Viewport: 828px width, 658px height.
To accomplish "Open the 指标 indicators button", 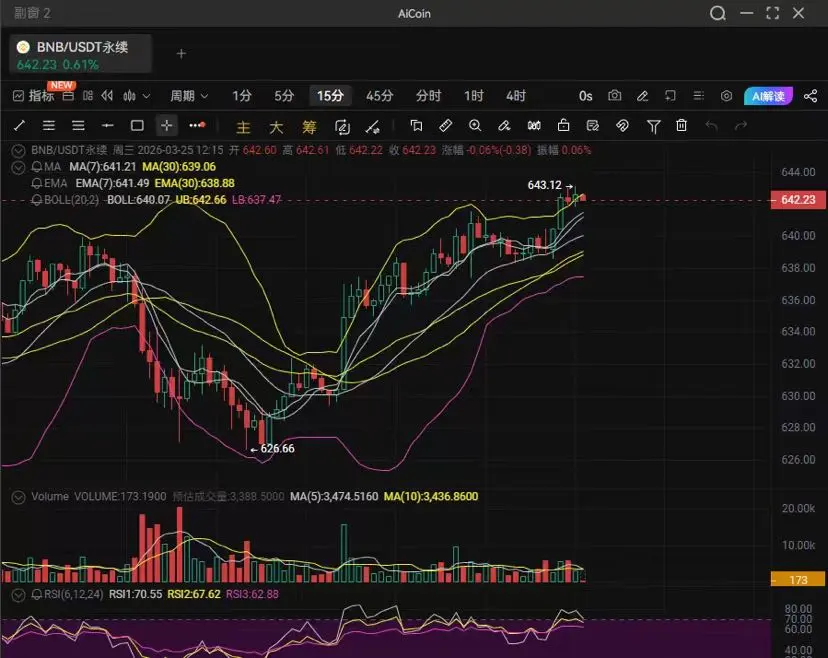I will 34,96.
